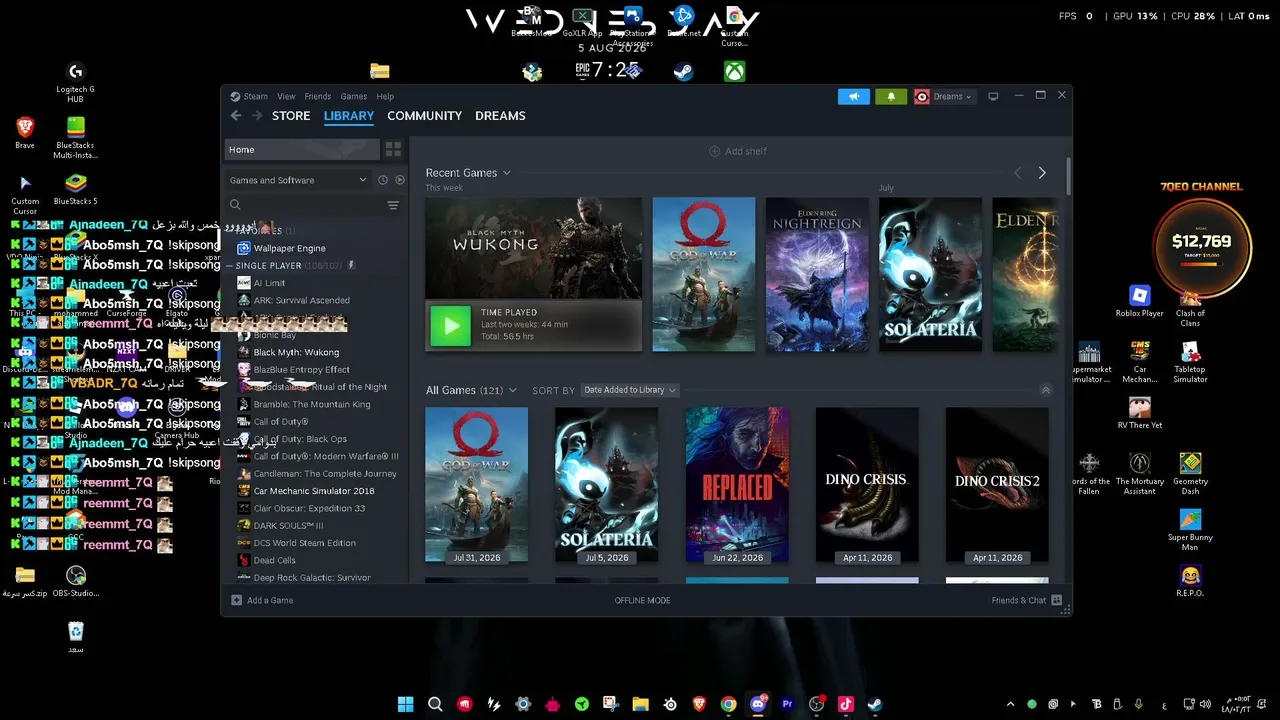Click the library search magnifier icon
The width and height of the screenshot is (1280, 720).
235,205
